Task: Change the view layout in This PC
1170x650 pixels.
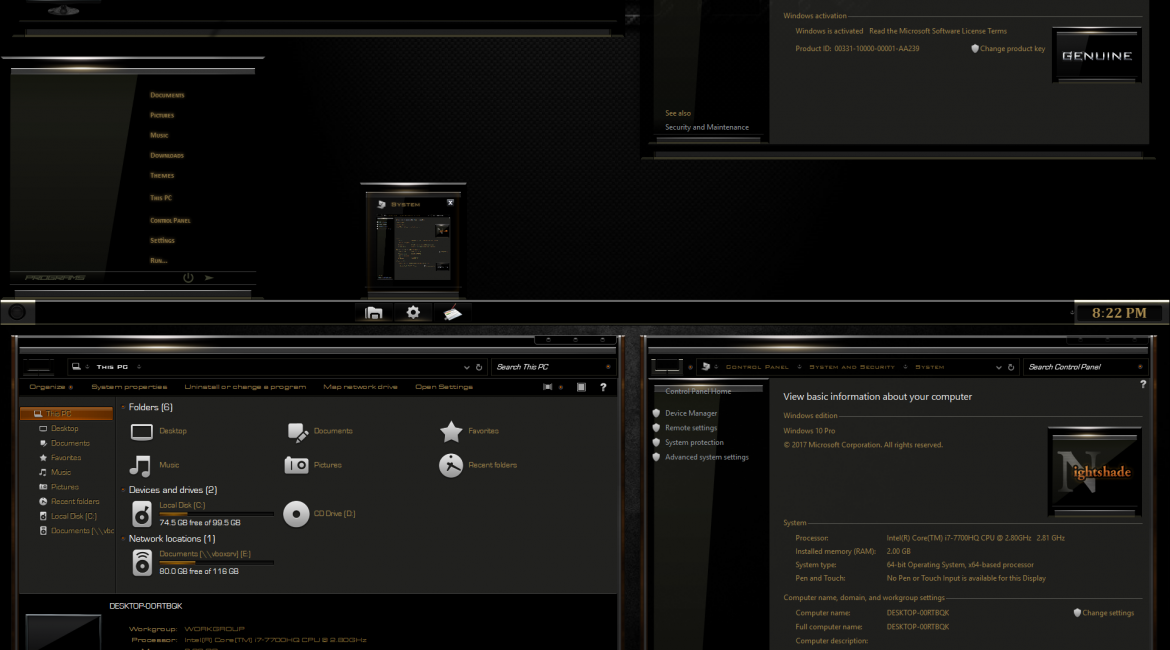Action: click(548, 387)
